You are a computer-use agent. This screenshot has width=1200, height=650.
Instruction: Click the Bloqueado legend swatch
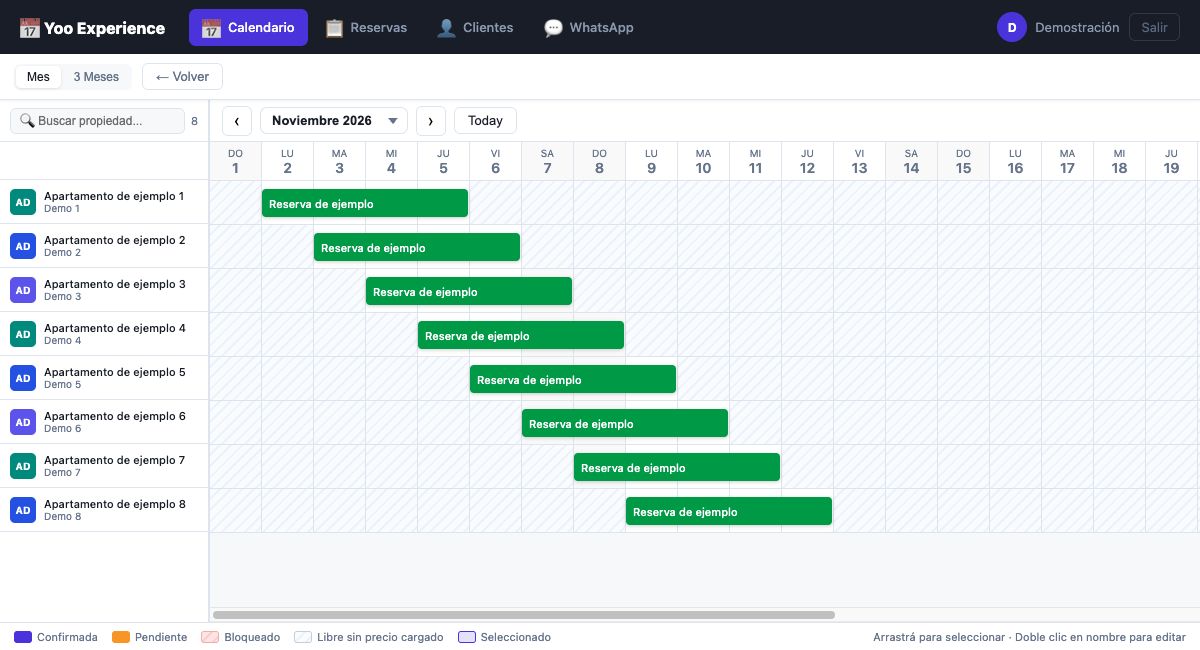point(210,637)
